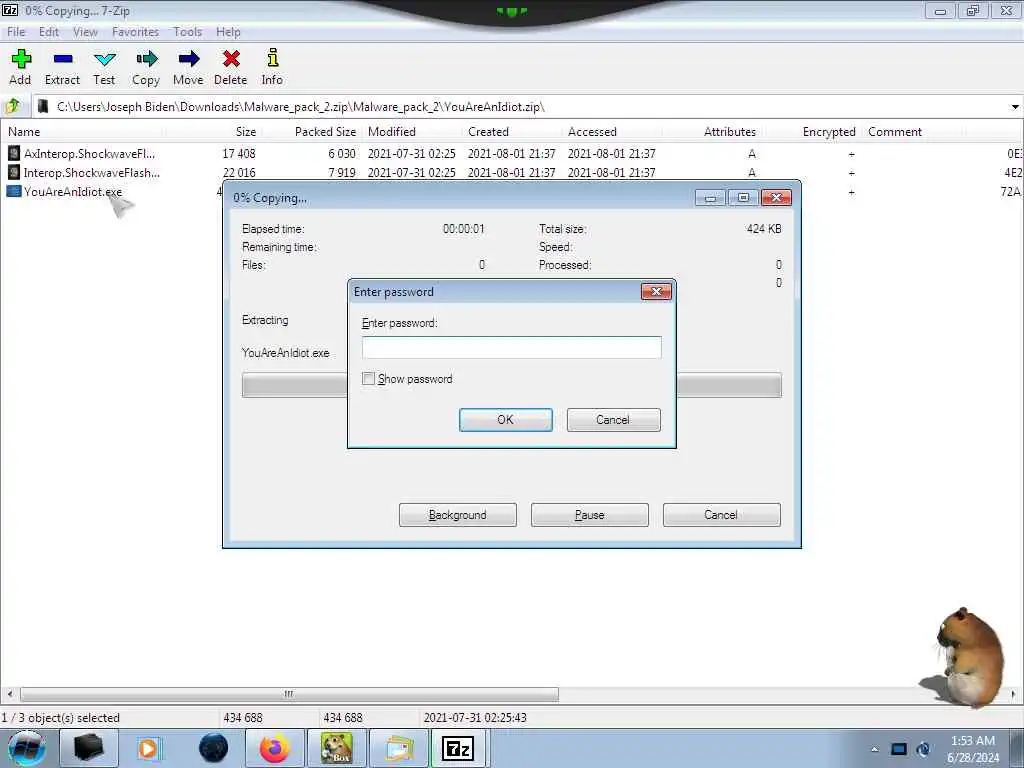Click Cancel in Copying dialog
Viewport: 1024px width, 768px height.
coord(722,515)
